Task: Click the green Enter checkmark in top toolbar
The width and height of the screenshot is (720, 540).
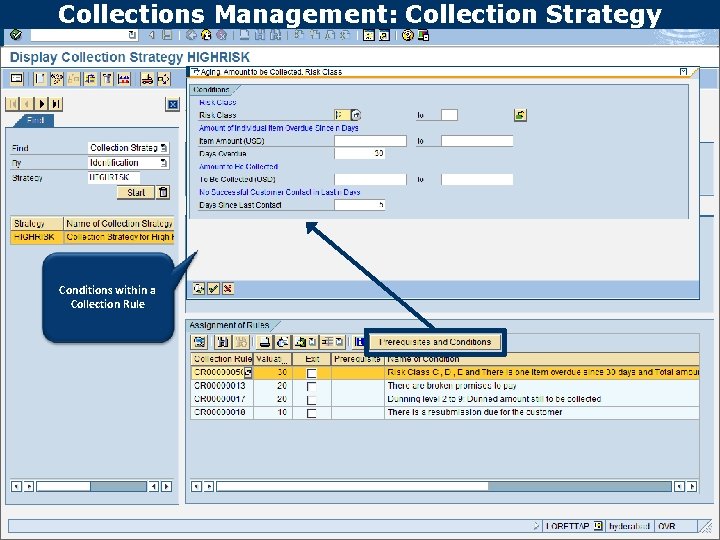Action: point(16,35)
